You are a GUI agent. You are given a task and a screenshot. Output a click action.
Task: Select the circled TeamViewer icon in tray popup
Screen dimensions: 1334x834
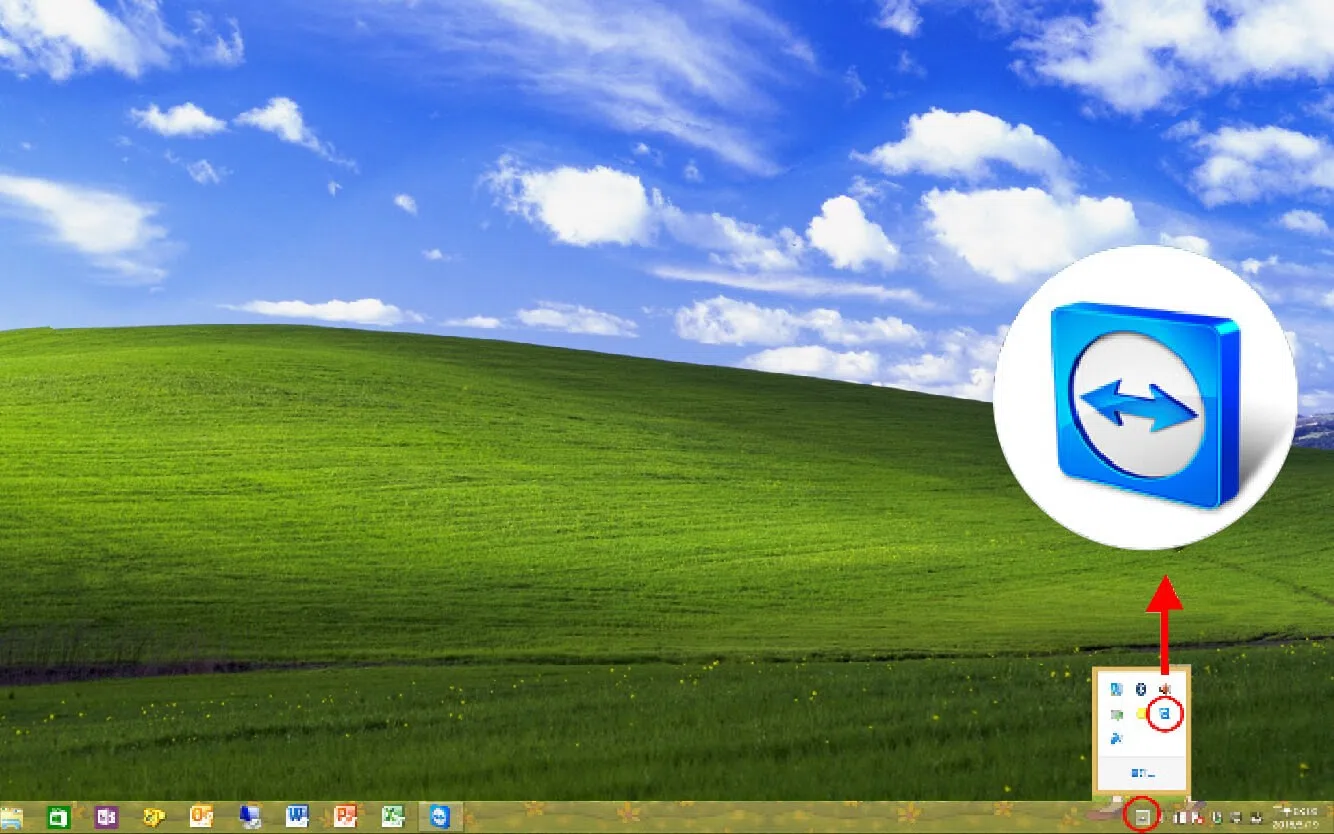(1166, 714)
